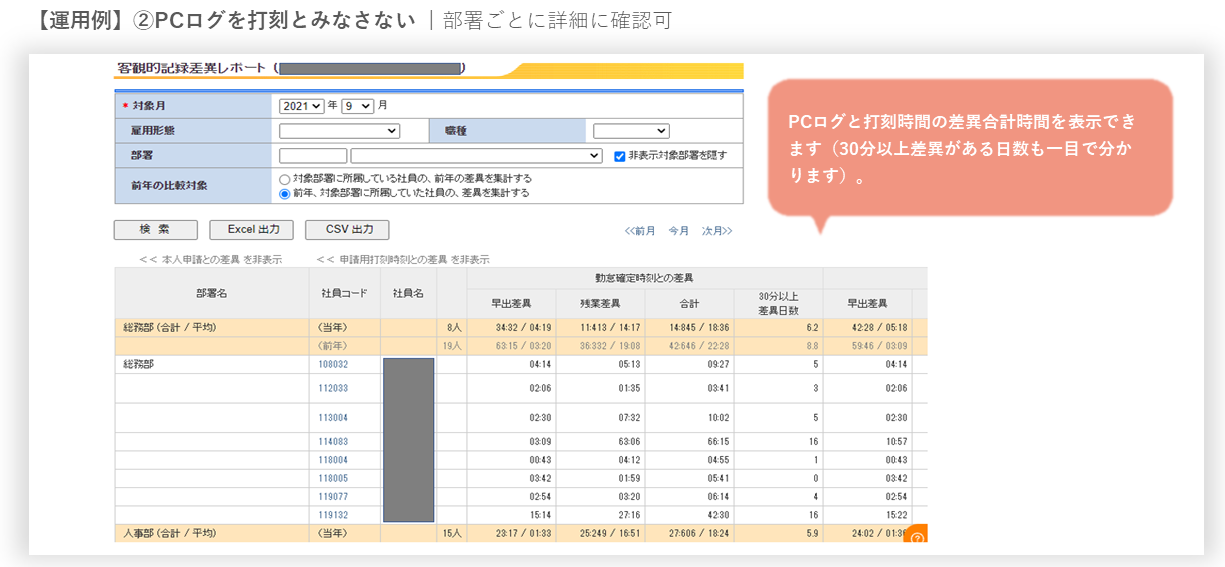The image size is (1225, 567).
Task: Select radio 対象部署に所属している社員の前年の差異を集計する
Action: tap(285, 178)
